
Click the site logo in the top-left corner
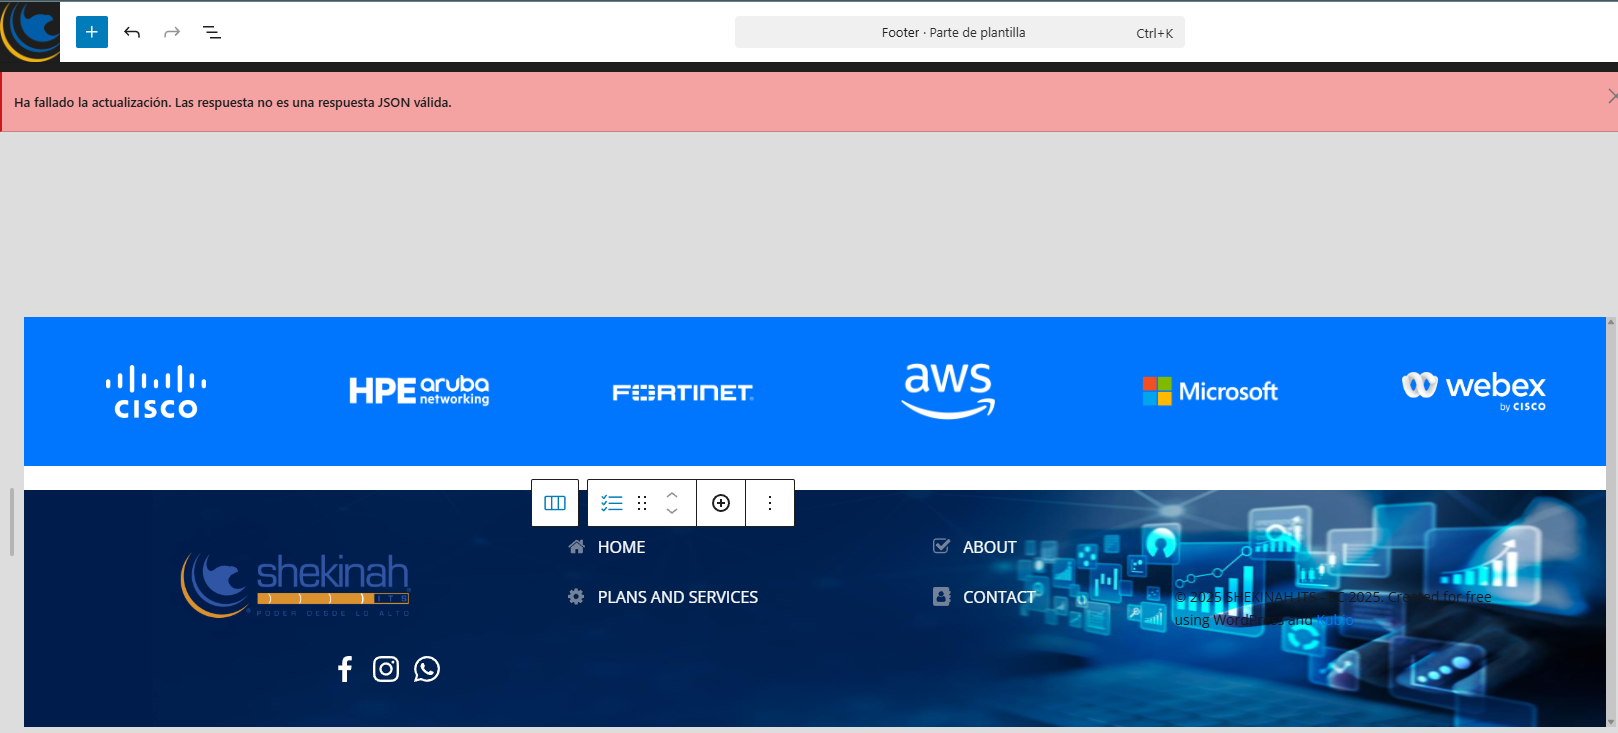pyautogui.click(x=30, y=31)
